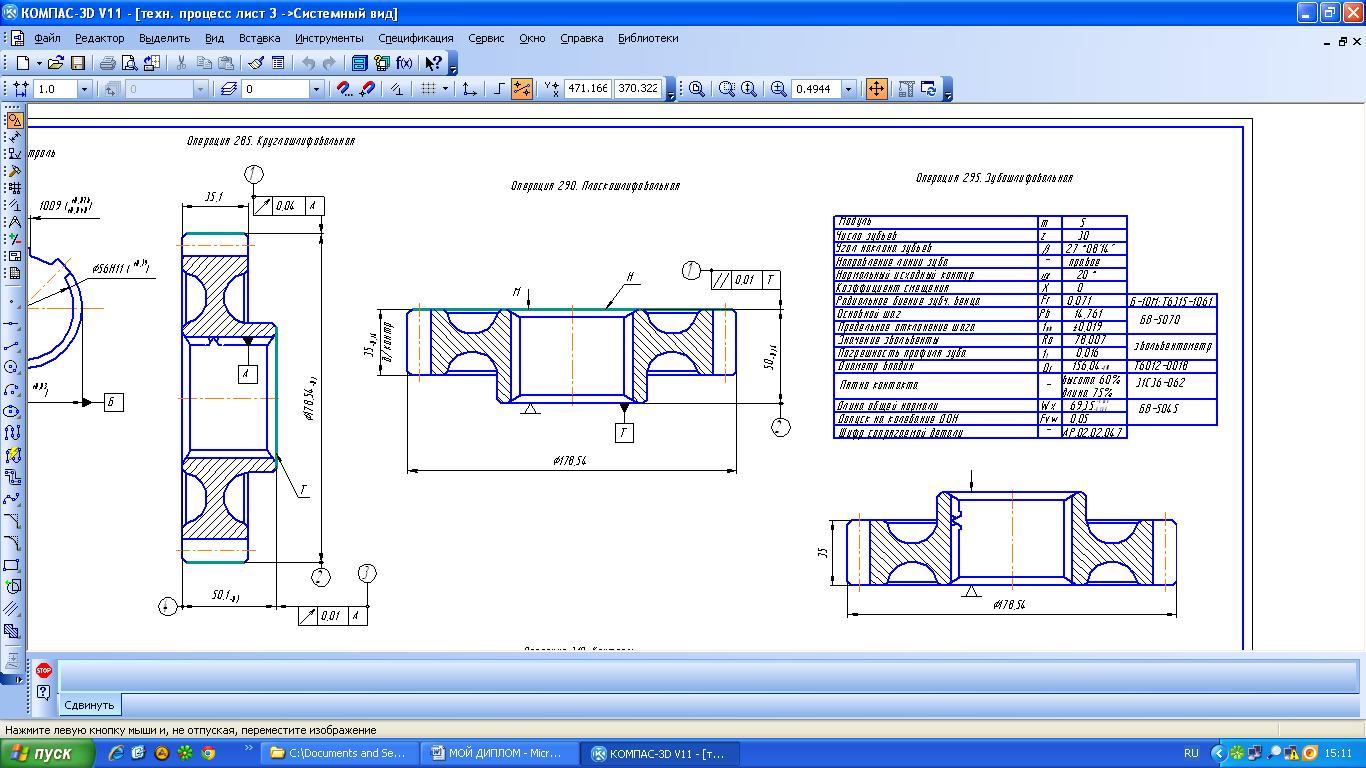Click the text 'Операция 290. Плоскошлифовальная'
This screenshot has width=1366, height=768.
(595, 186)
